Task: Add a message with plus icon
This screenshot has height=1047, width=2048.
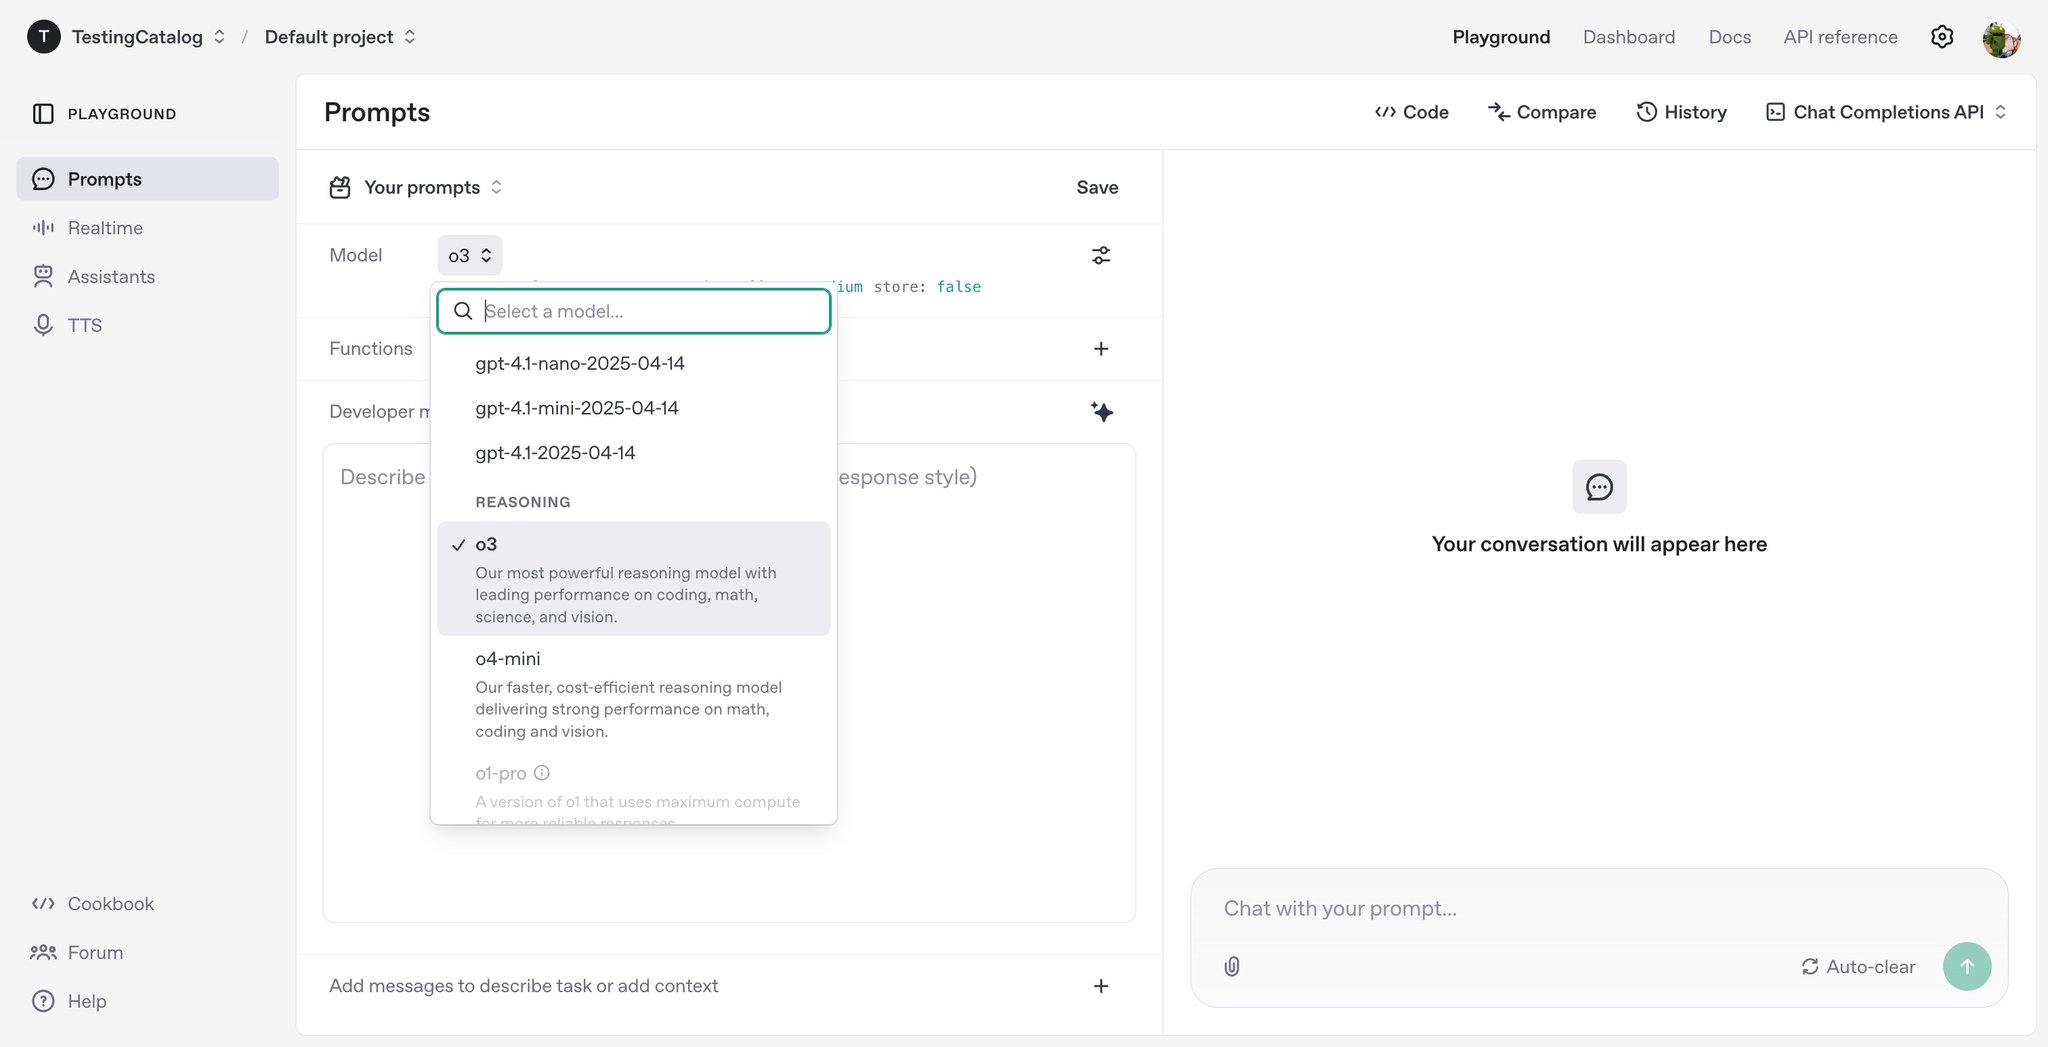Action: coord(1101,986)
